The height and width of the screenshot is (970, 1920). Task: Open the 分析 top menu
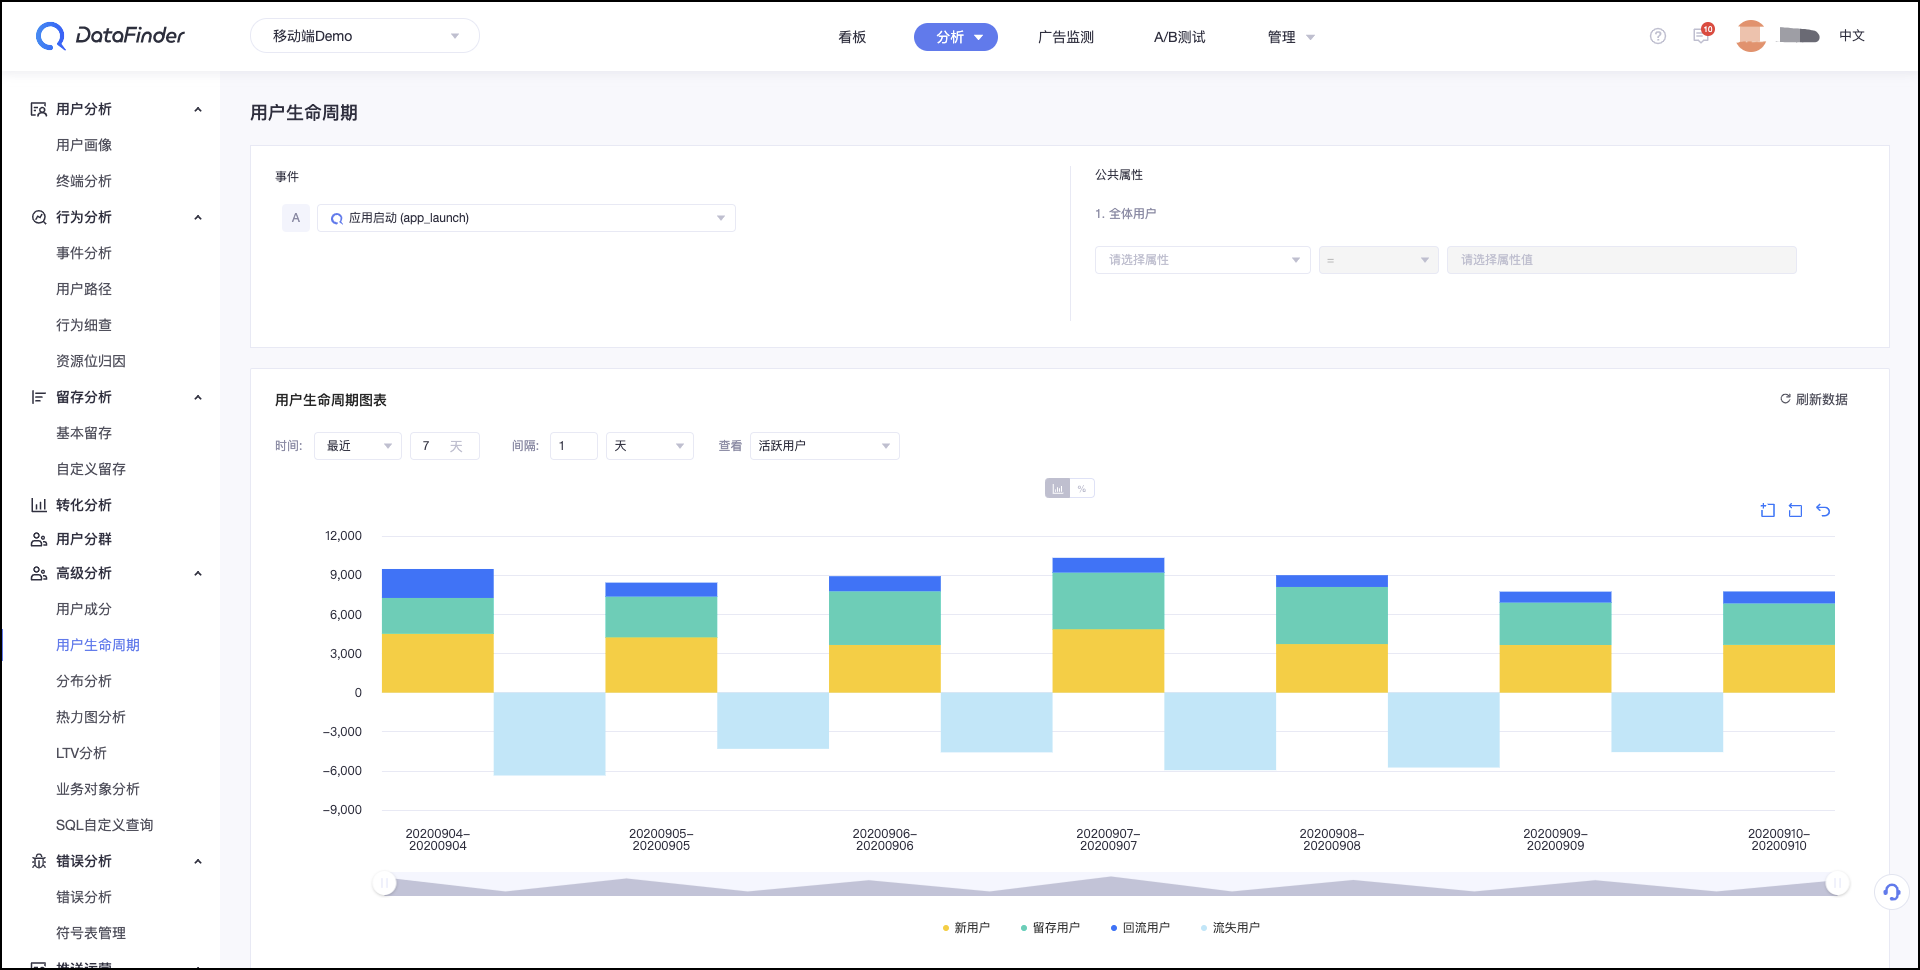[x=956, y=37]
